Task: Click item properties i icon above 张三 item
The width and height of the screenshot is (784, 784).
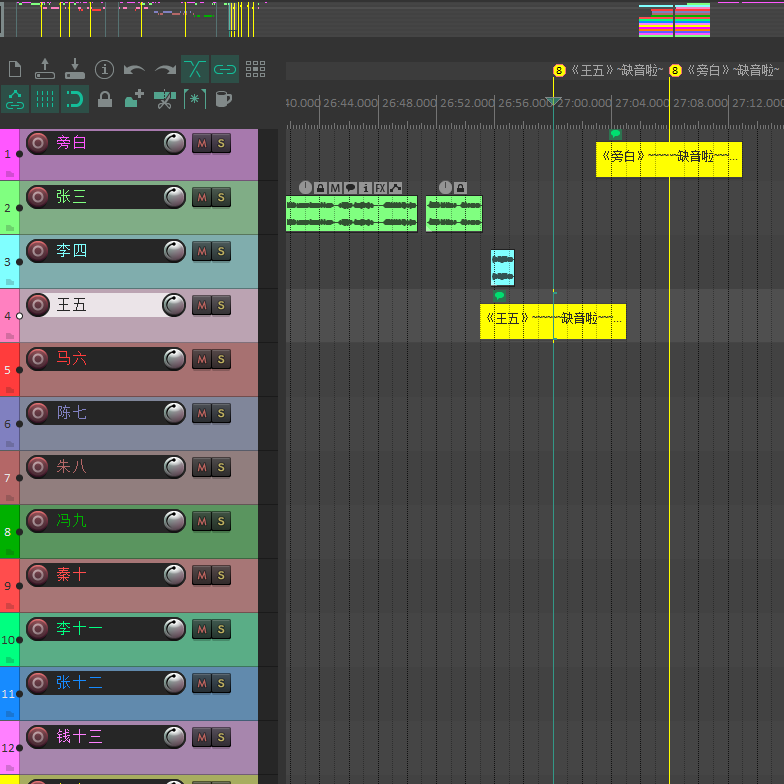Action: tap(366, 188)
